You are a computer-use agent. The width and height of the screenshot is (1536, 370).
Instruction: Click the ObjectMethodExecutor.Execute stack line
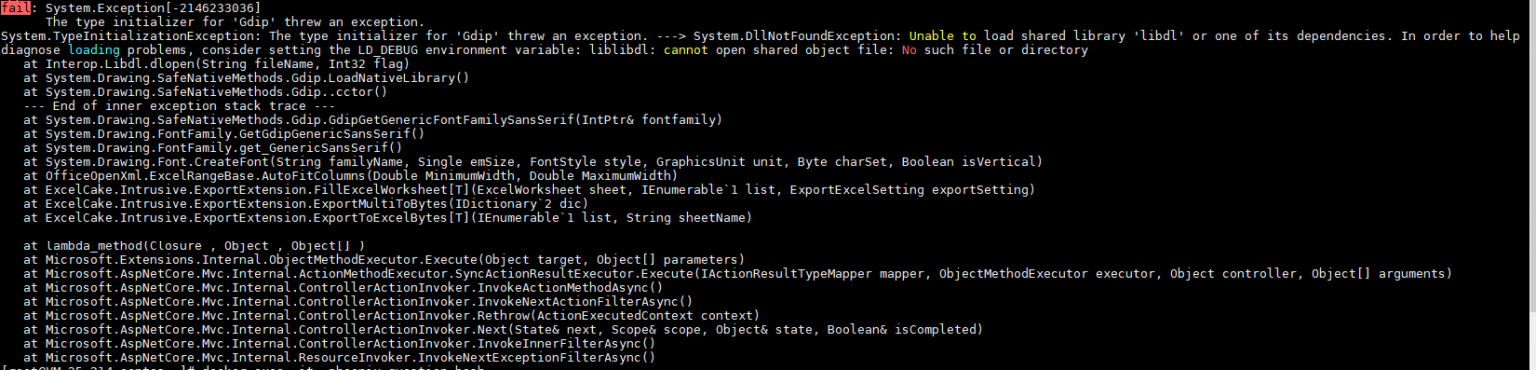coord(384,259)
